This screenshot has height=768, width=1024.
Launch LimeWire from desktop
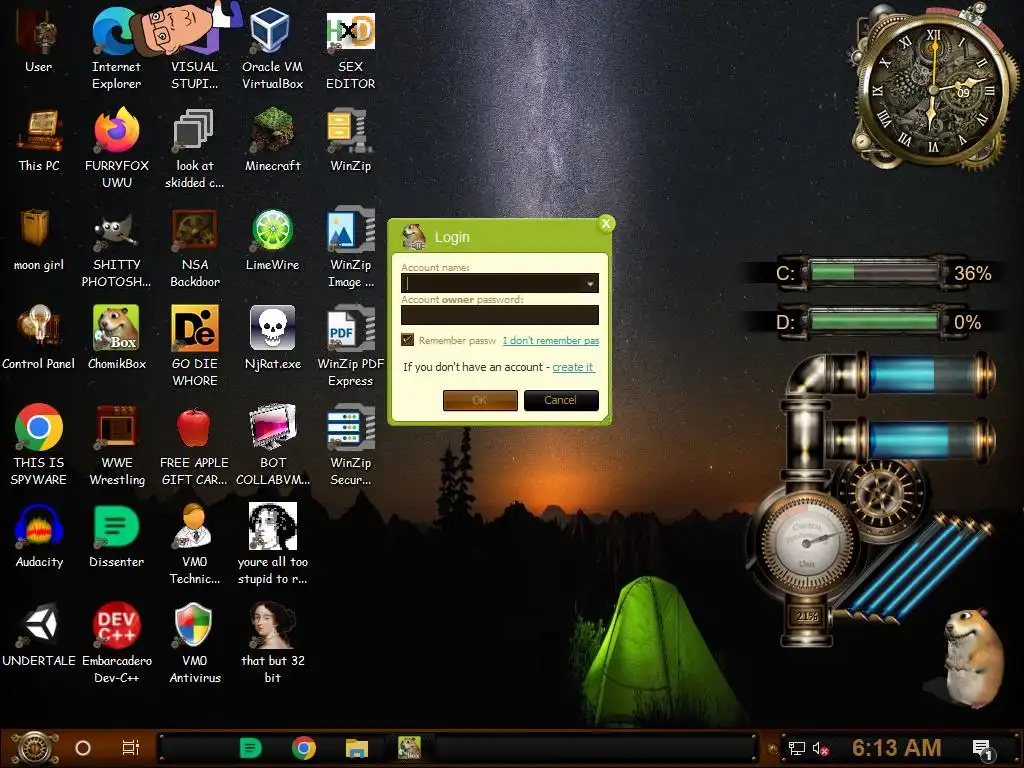[272, 239]
